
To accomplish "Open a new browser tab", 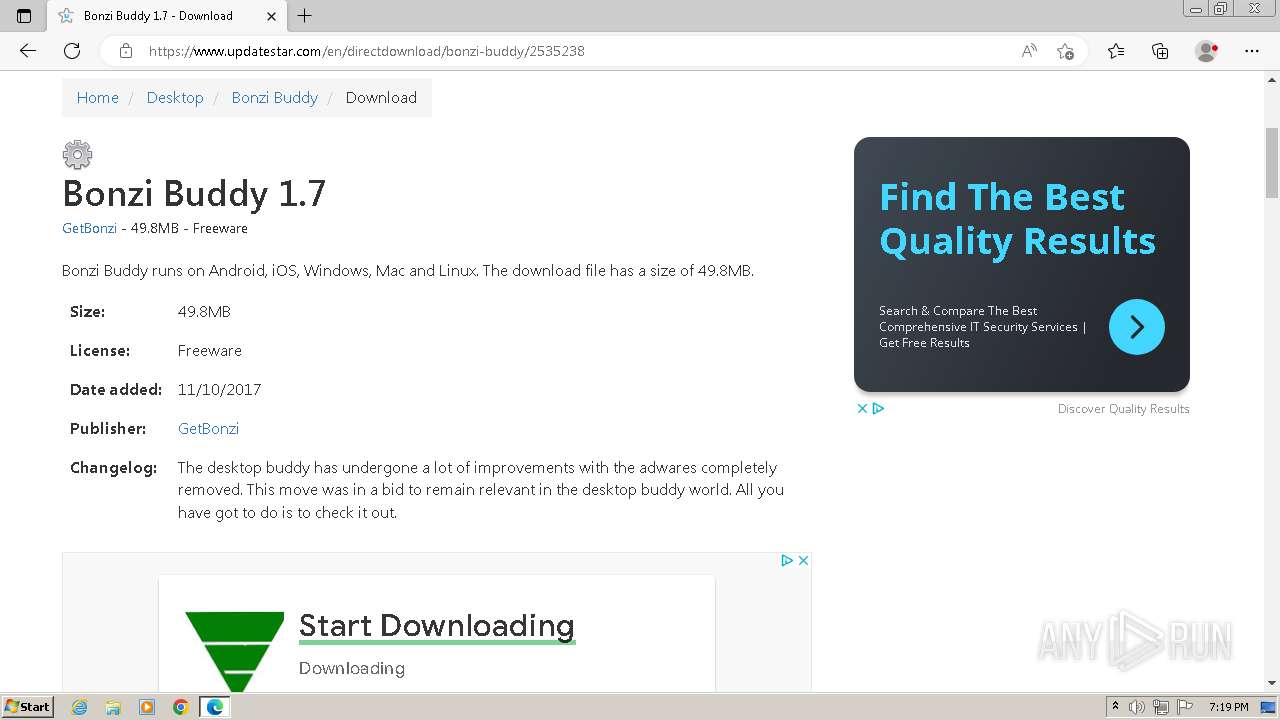I will click(x=305, y=15).
